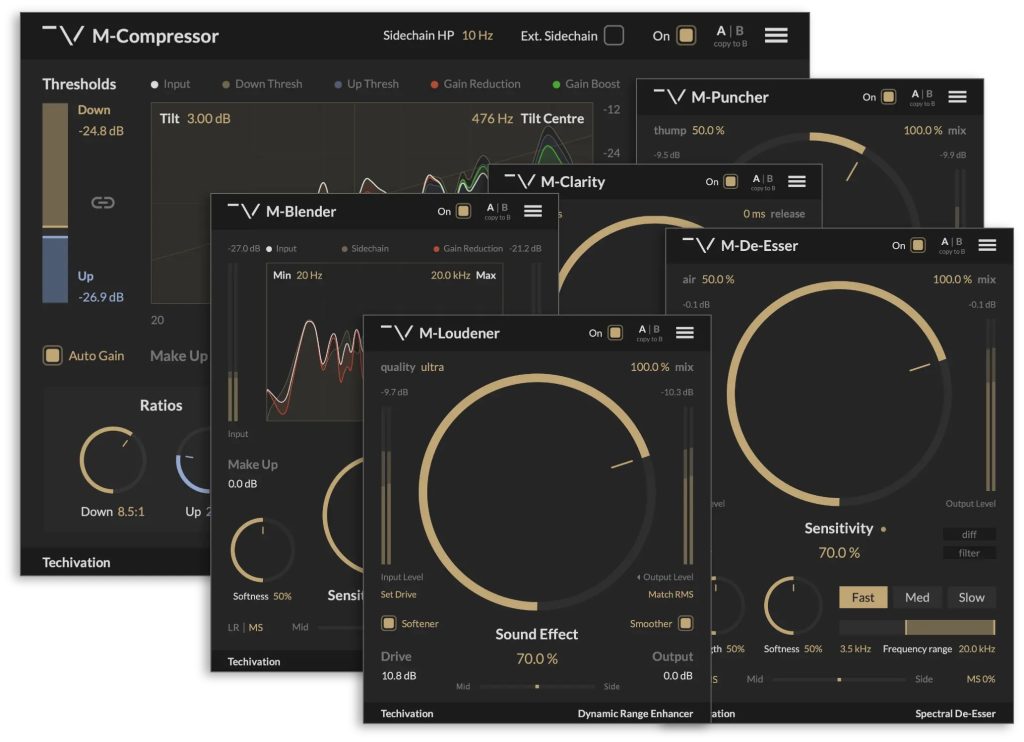This screenshot has width=1024, height=742.
Task: Change the quality ultra setting
Action: pyautogui.click(x=432, y=367)
